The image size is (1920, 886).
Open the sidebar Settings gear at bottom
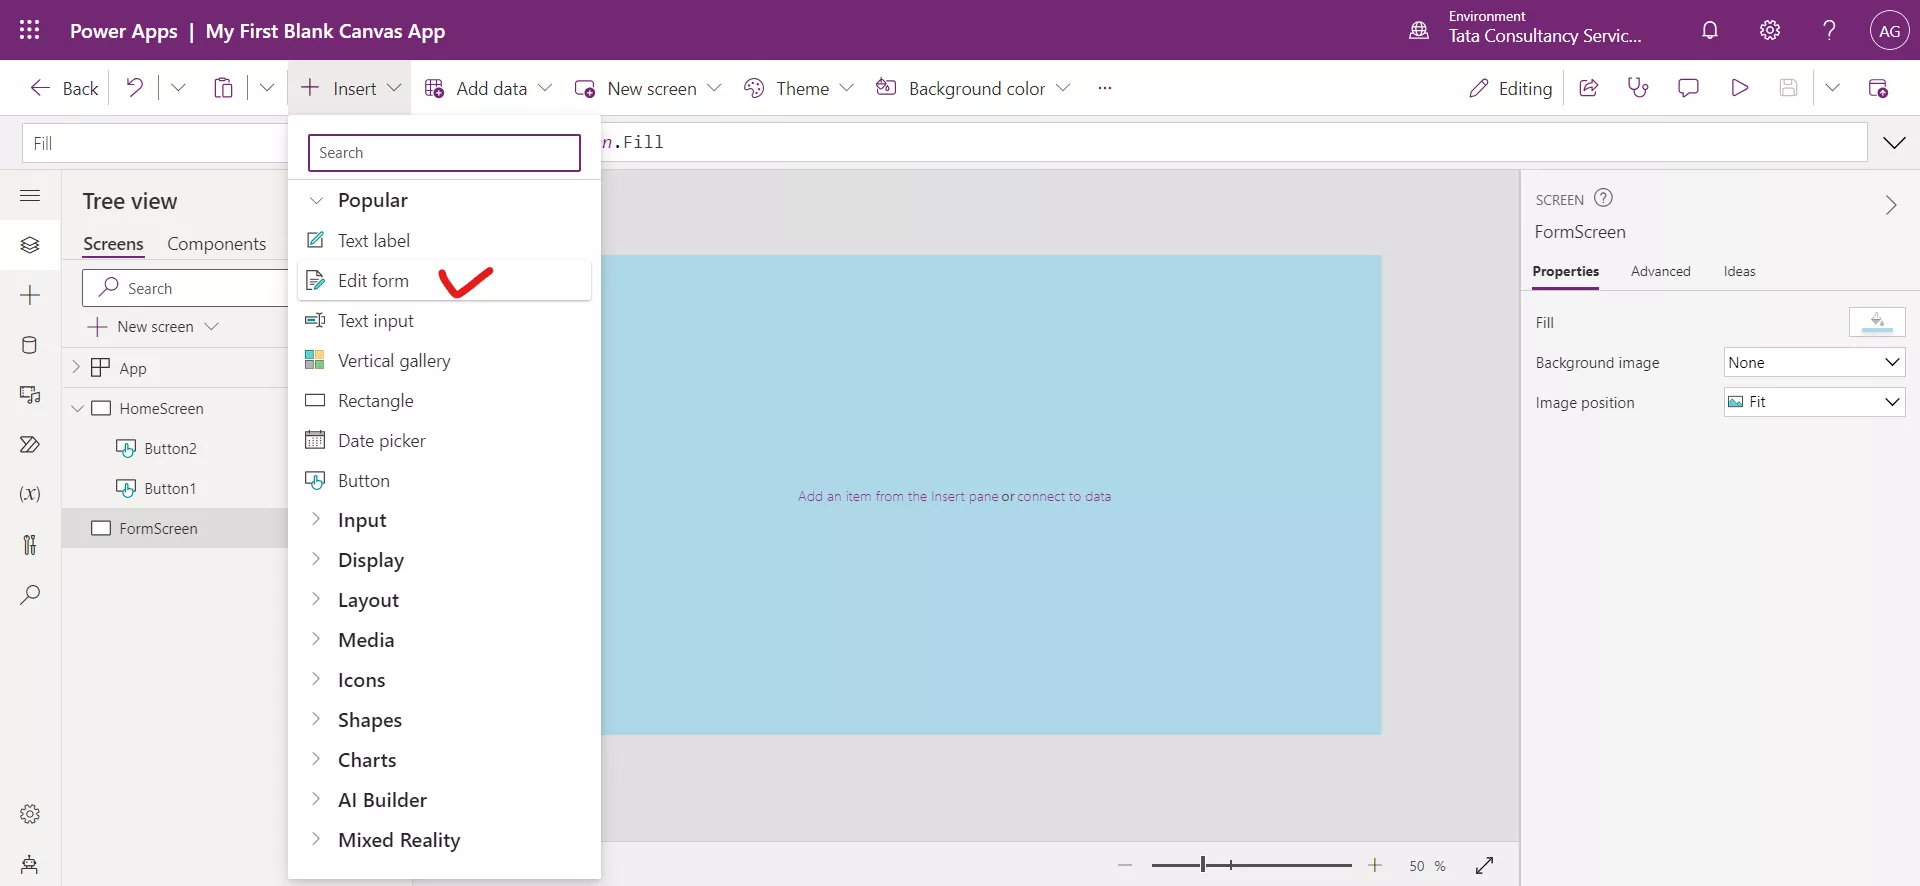tap(30, 814)
